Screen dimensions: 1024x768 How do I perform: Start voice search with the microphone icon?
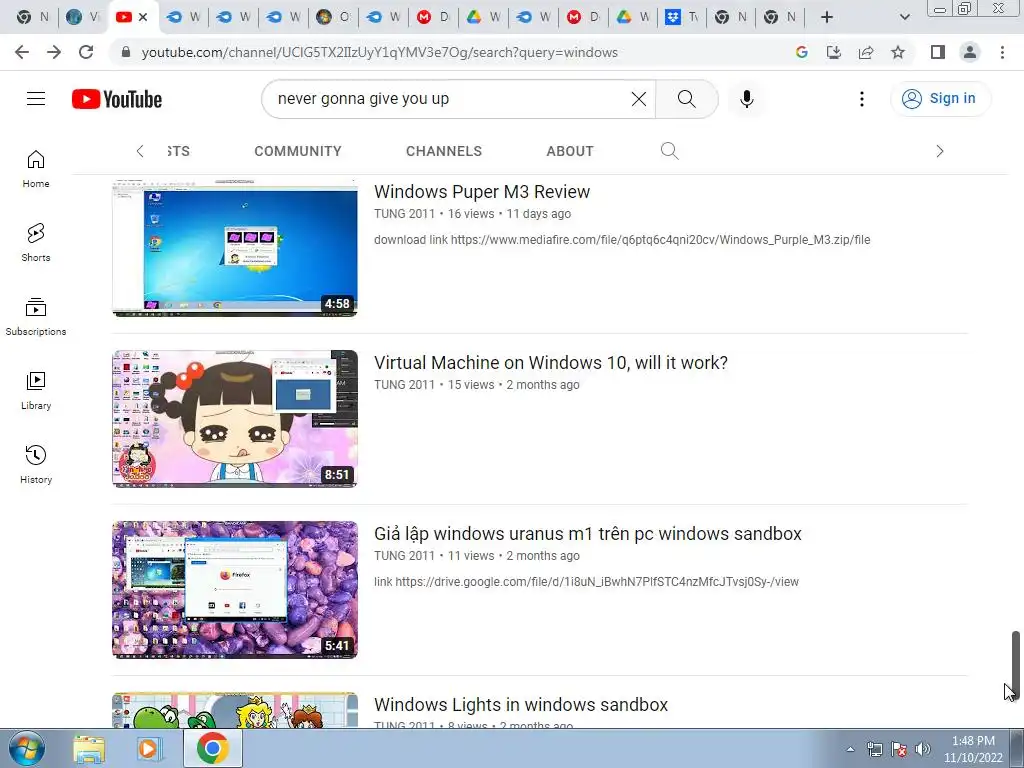coord(746,99)
